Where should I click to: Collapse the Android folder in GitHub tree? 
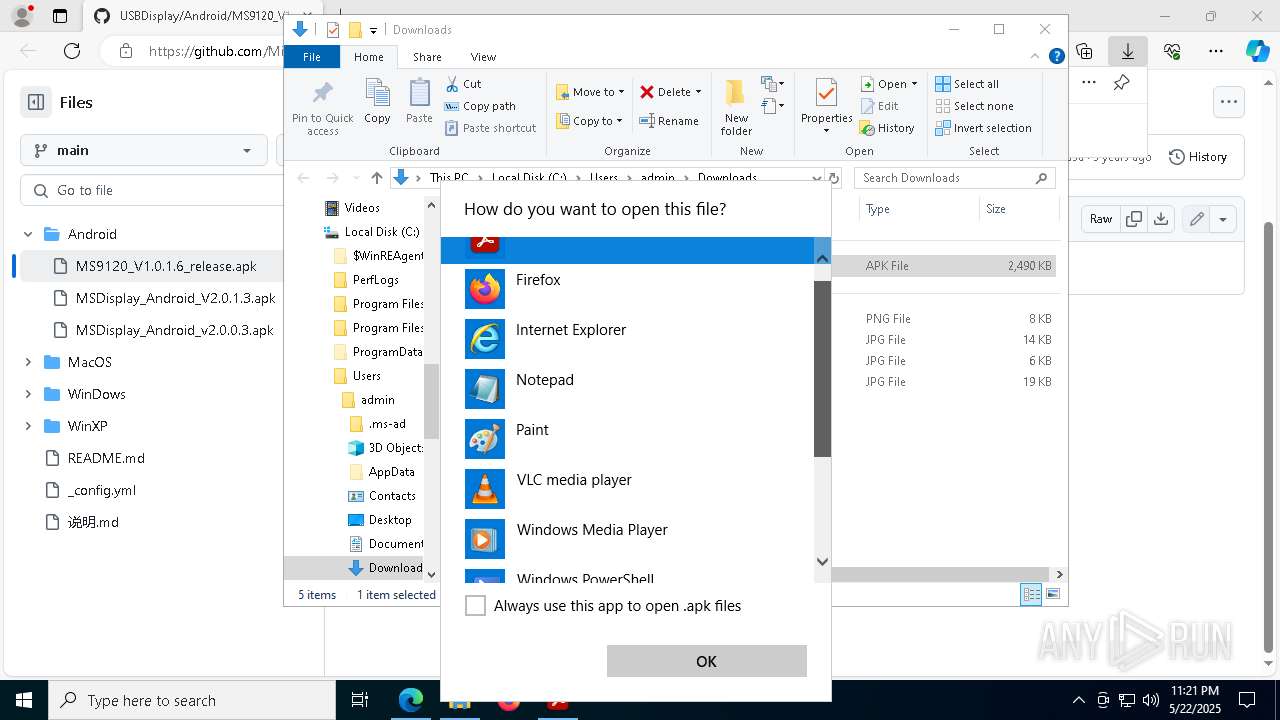(x=28, y=234)
